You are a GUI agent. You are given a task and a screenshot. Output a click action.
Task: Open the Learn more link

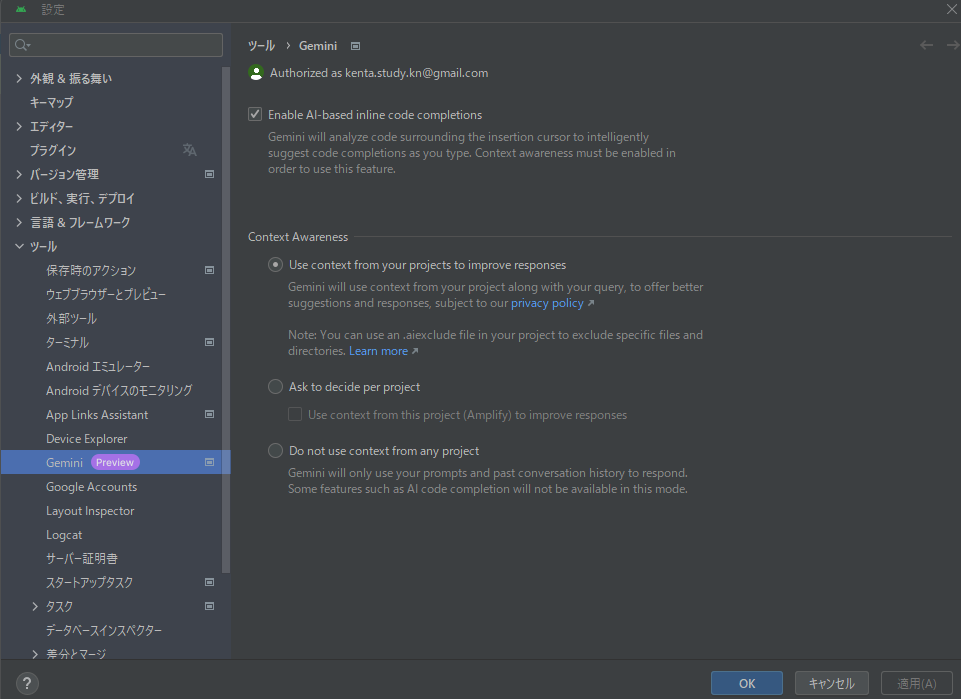click(x=378, y=351)
